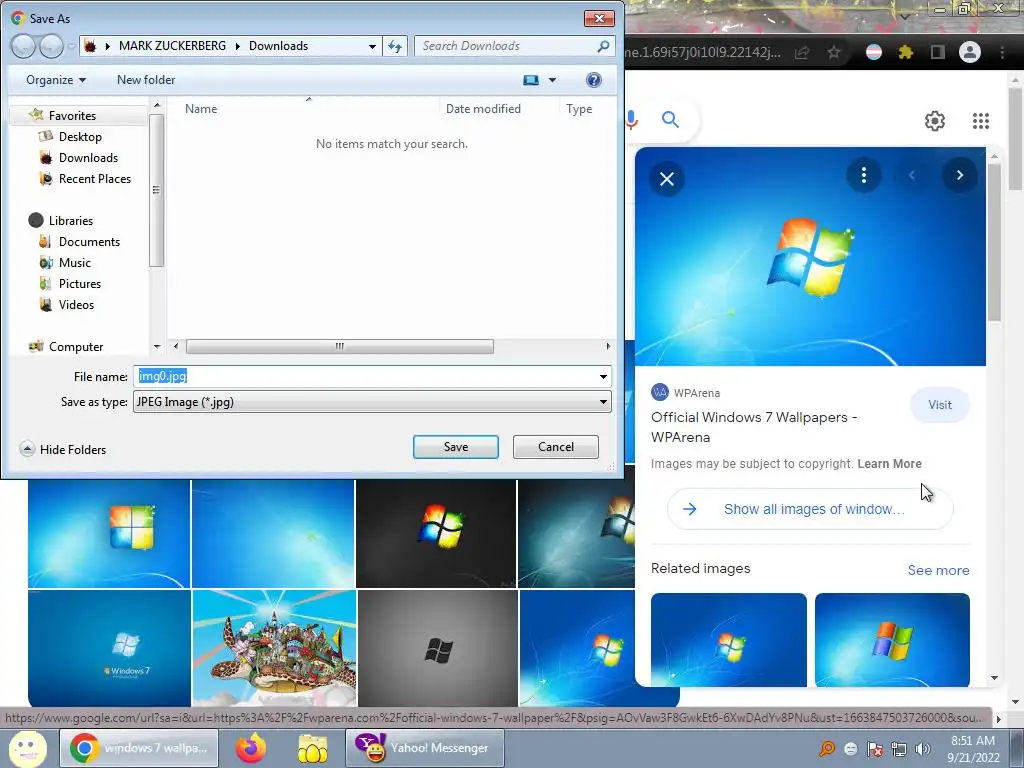
Task: Click New folder in the dialog toolbar
Action: 146,80
